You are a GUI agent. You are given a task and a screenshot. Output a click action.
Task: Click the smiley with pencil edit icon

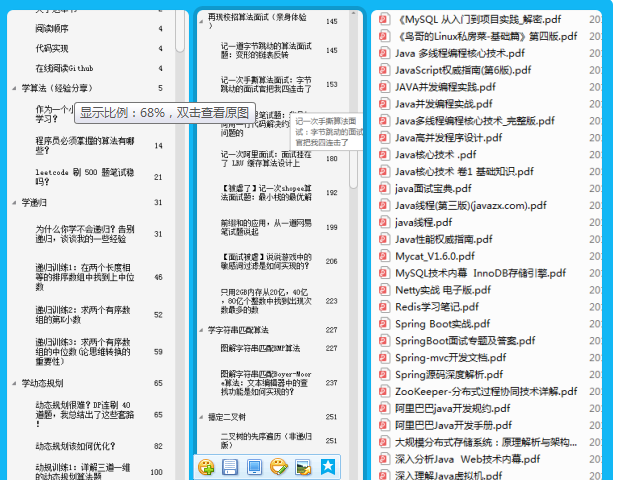coord(279,467)
